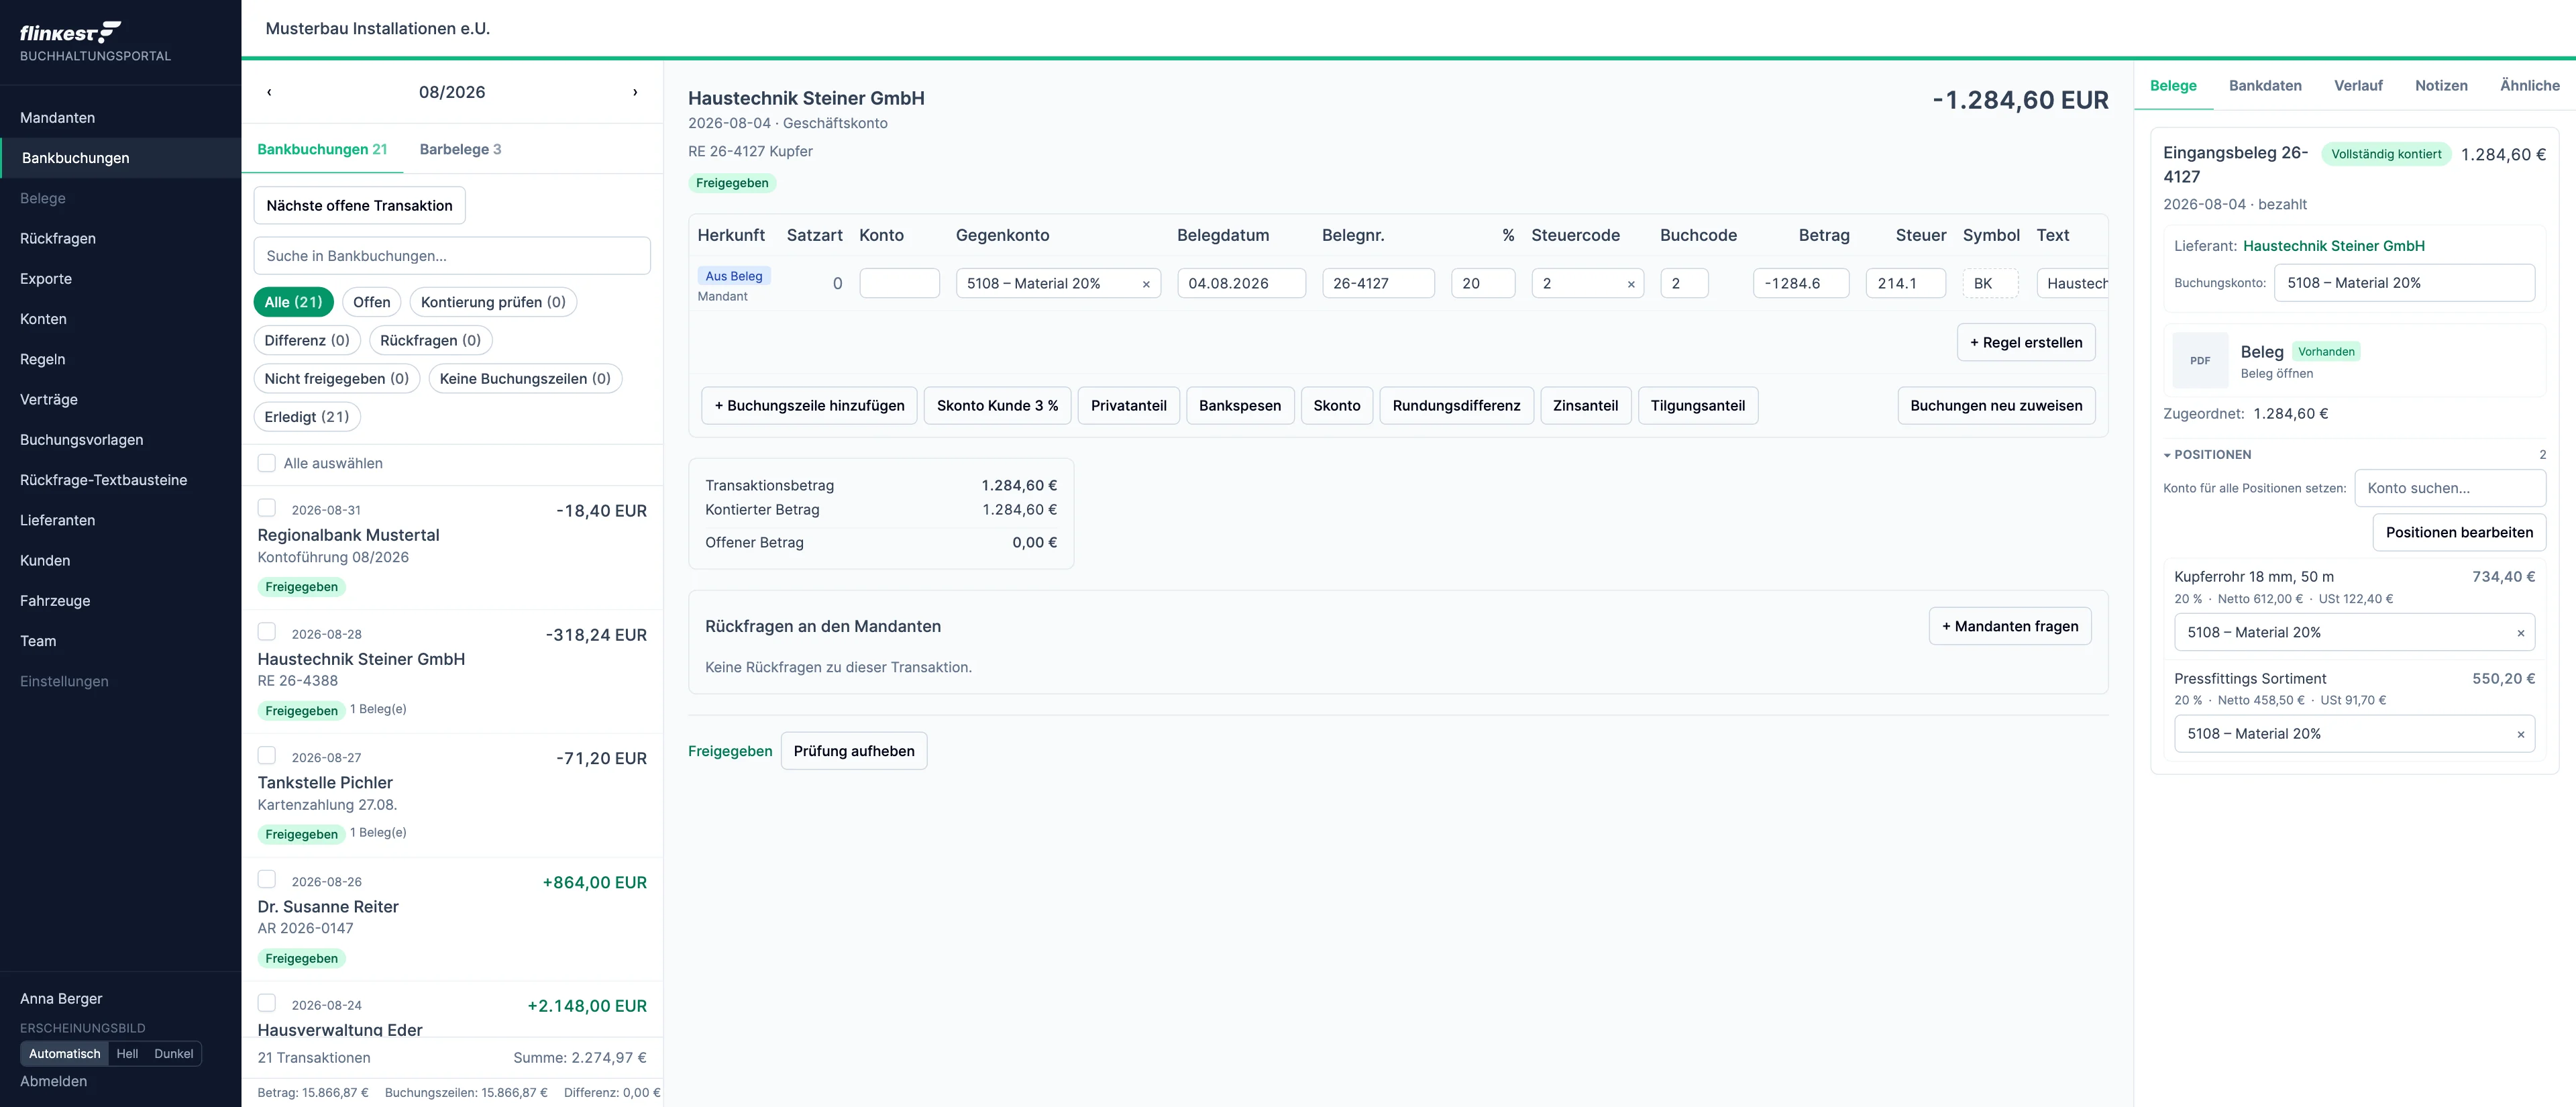Open Buchungskonto combo box for Lieferant
This screenshot has height=1107, width=2576.
(x=2404, y=283)
